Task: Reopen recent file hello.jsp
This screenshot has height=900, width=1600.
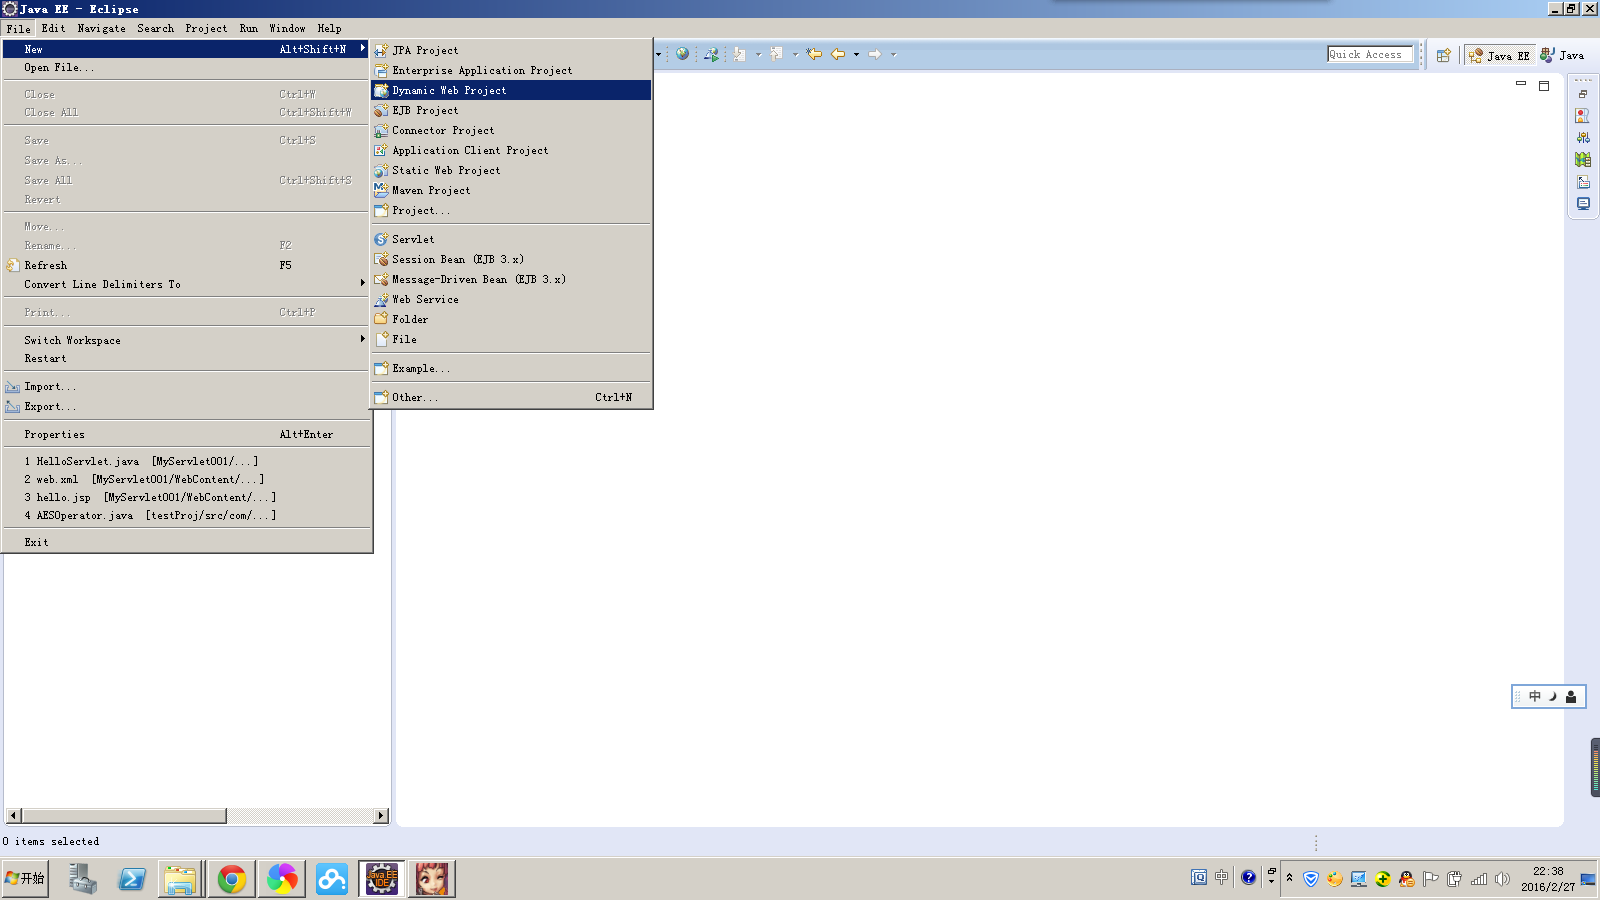Action: coord(187,497)
